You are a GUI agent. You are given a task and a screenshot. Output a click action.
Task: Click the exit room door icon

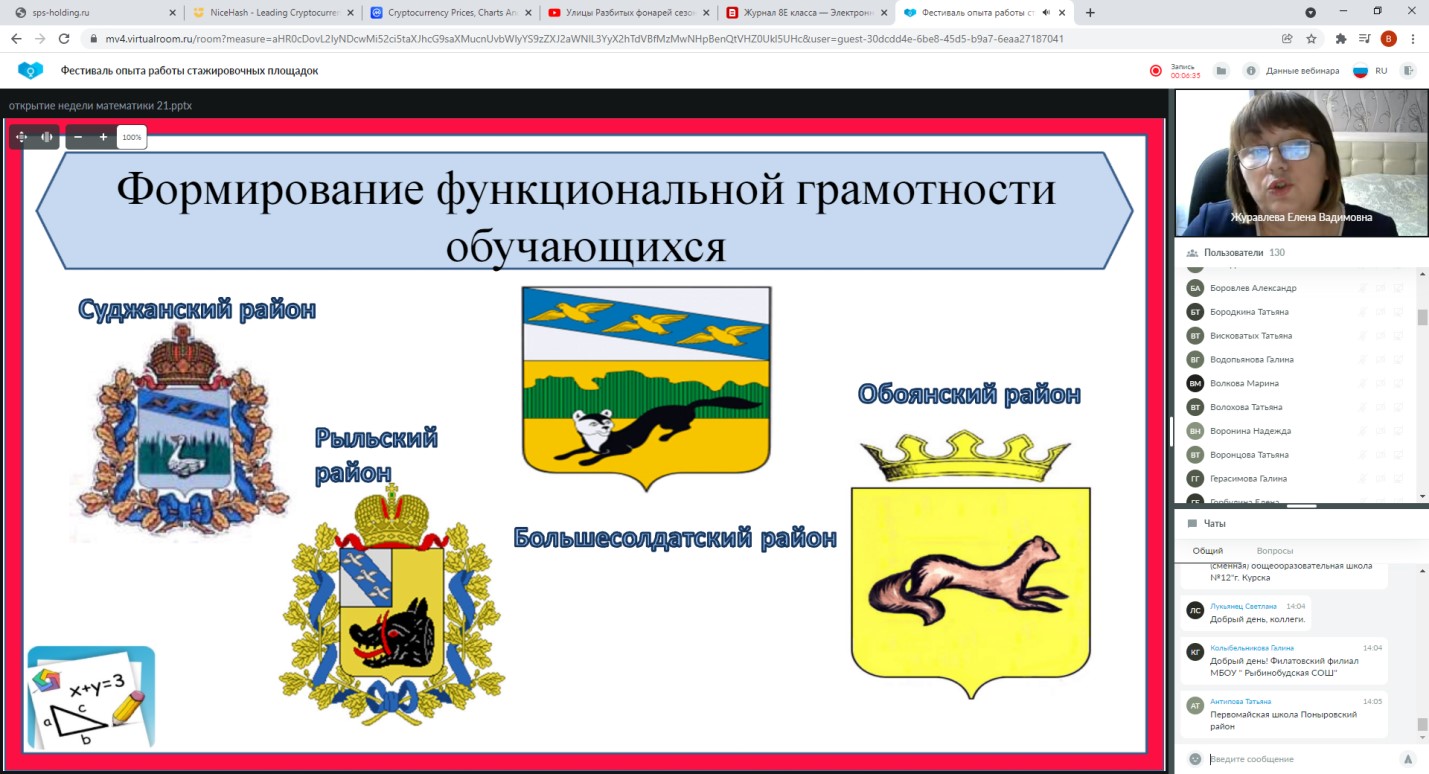[1409, 71]
